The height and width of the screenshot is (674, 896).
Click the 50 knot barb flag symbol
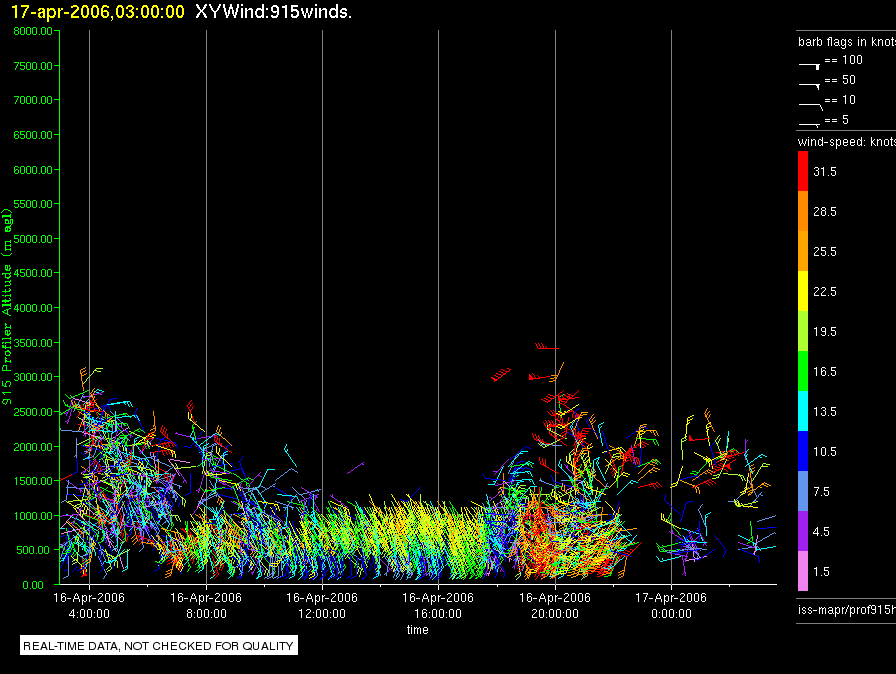[810, 86]
